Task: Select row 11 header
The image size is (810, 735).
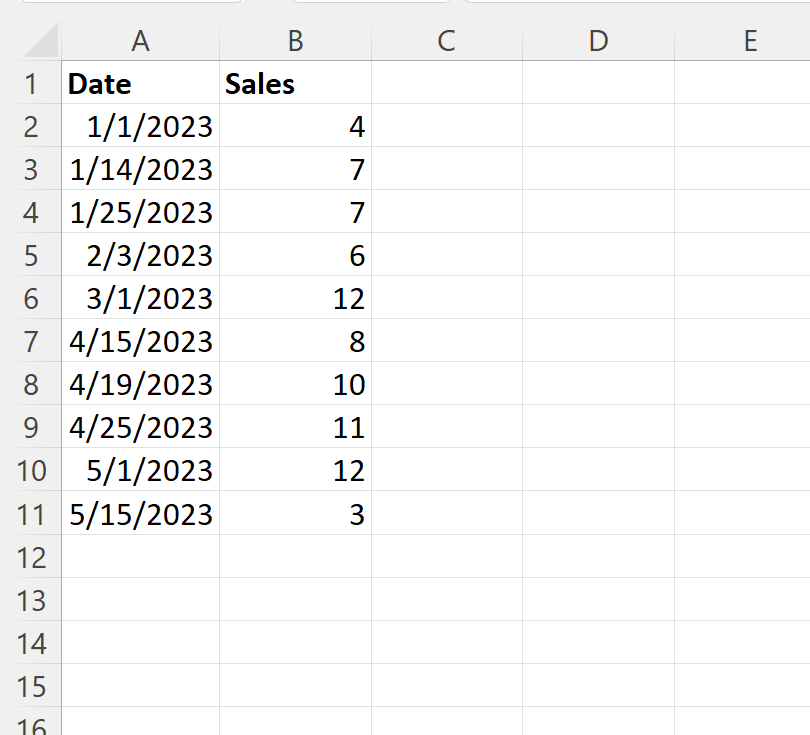Action: coord(31,513)
